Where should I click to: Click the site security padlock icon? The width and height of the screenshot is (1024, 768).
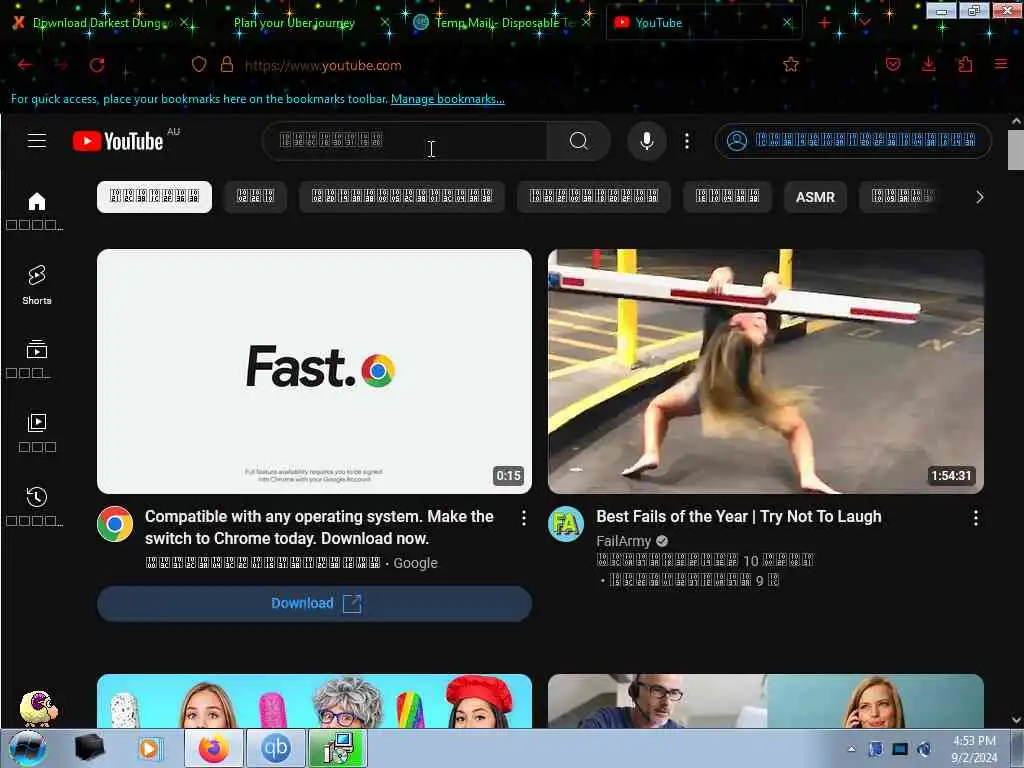click(x=227, y=65)
